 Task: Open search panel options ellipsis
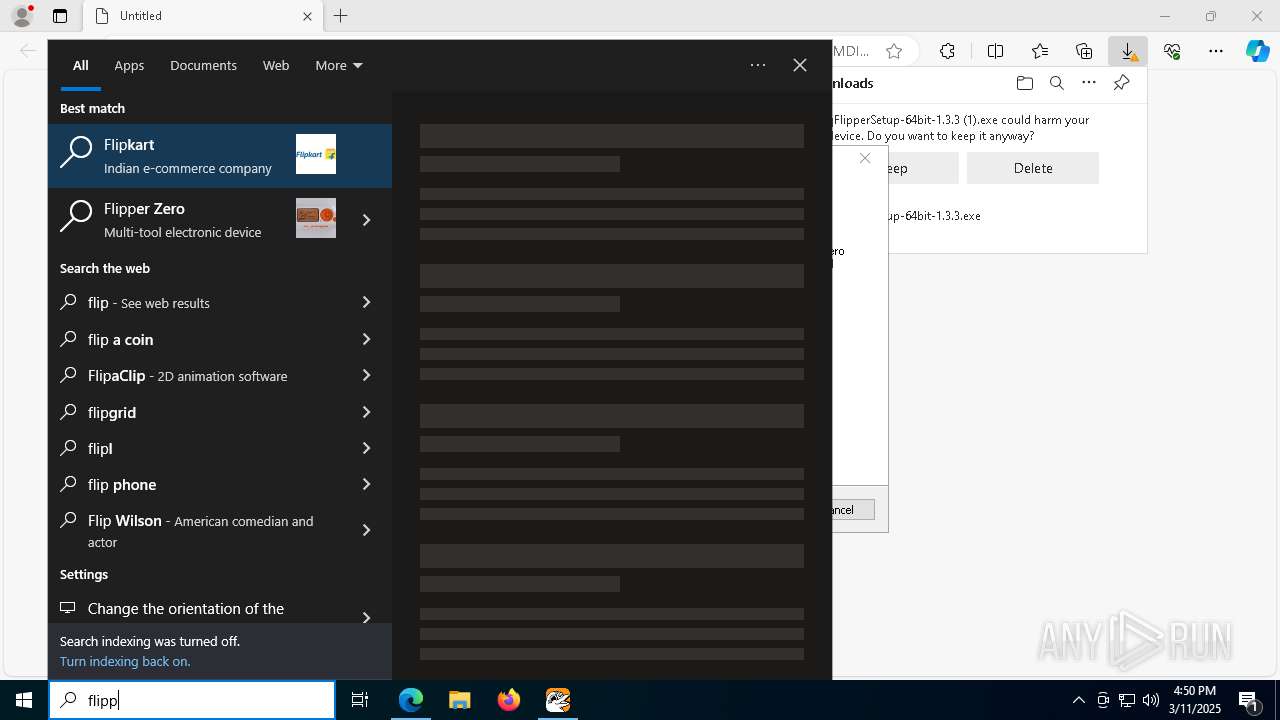point(758,65)
